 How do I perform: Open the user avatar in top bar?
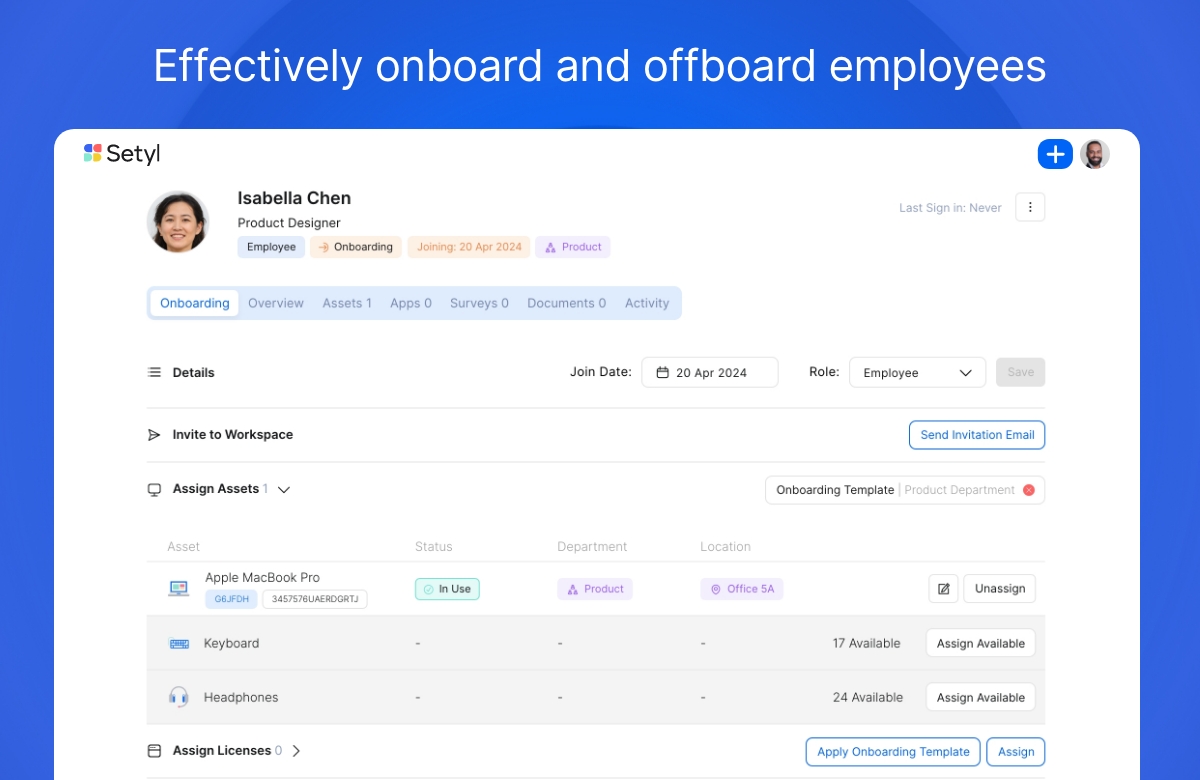pyautogui.click(x=1095, y=154)
